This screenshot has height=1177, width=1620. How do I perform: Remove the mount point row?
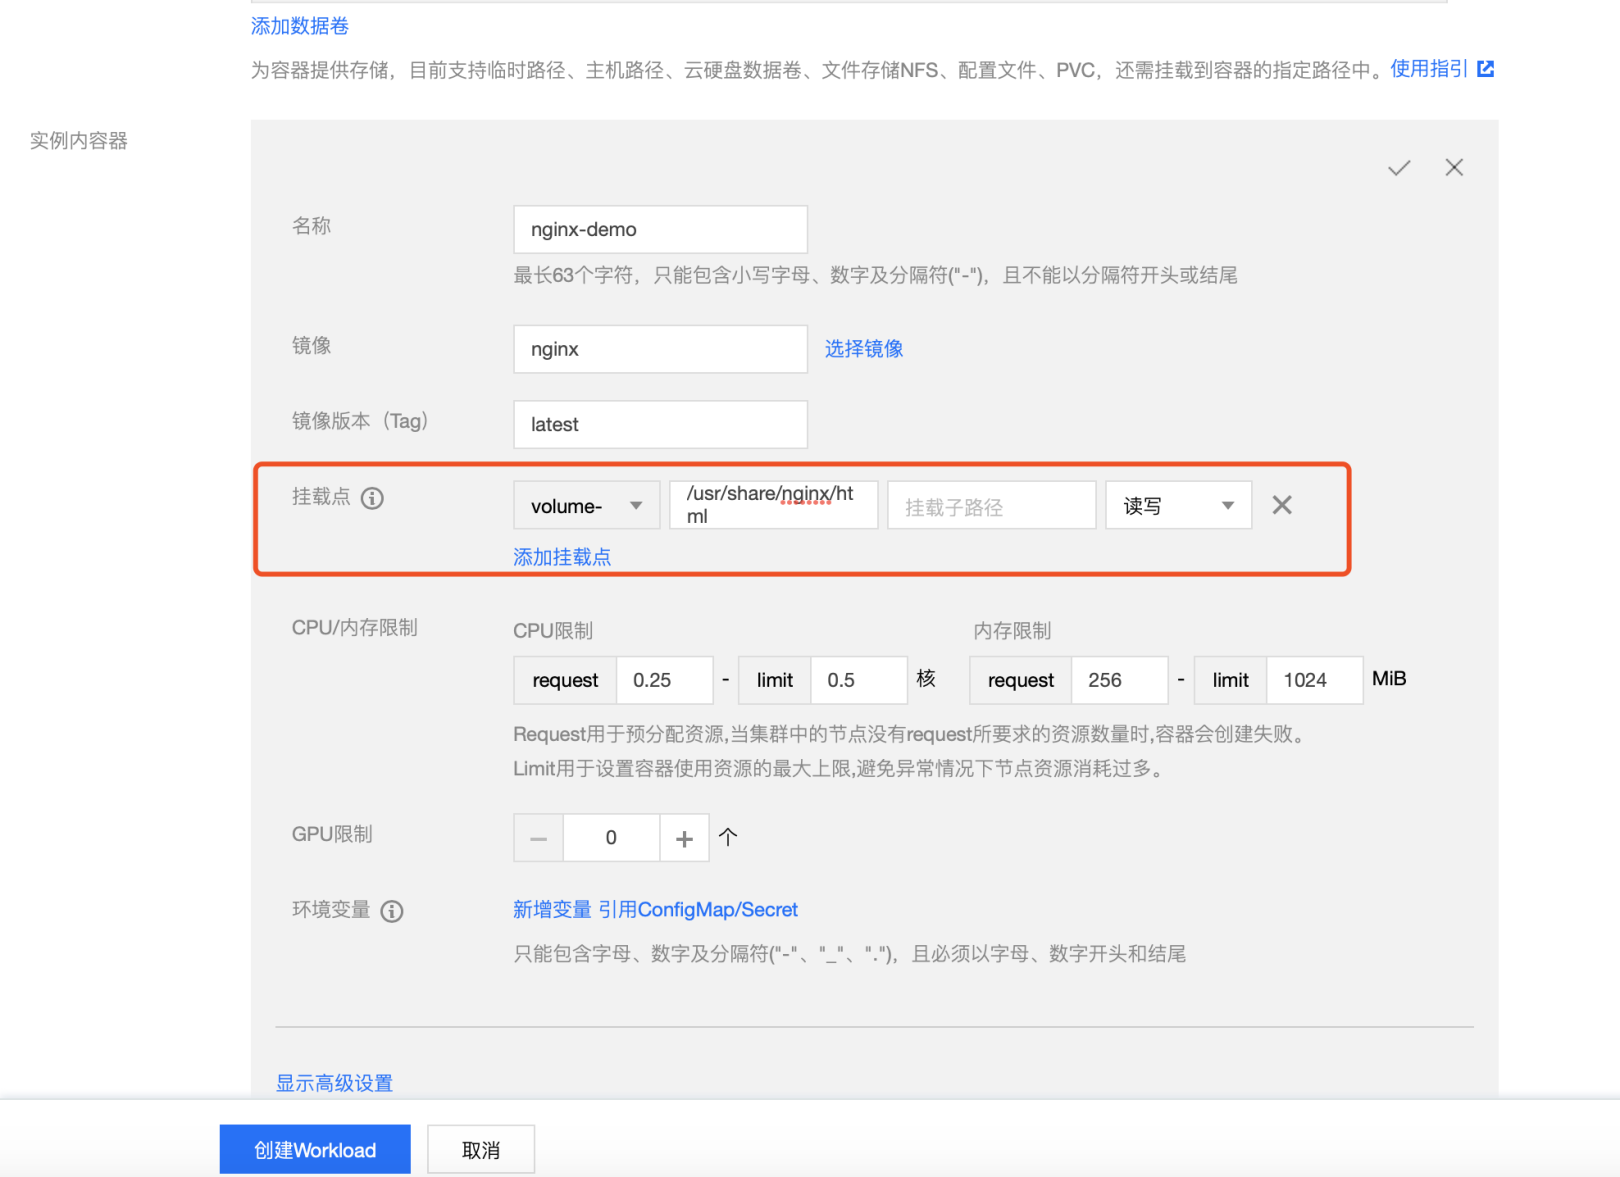click(x=1282, y=505)
